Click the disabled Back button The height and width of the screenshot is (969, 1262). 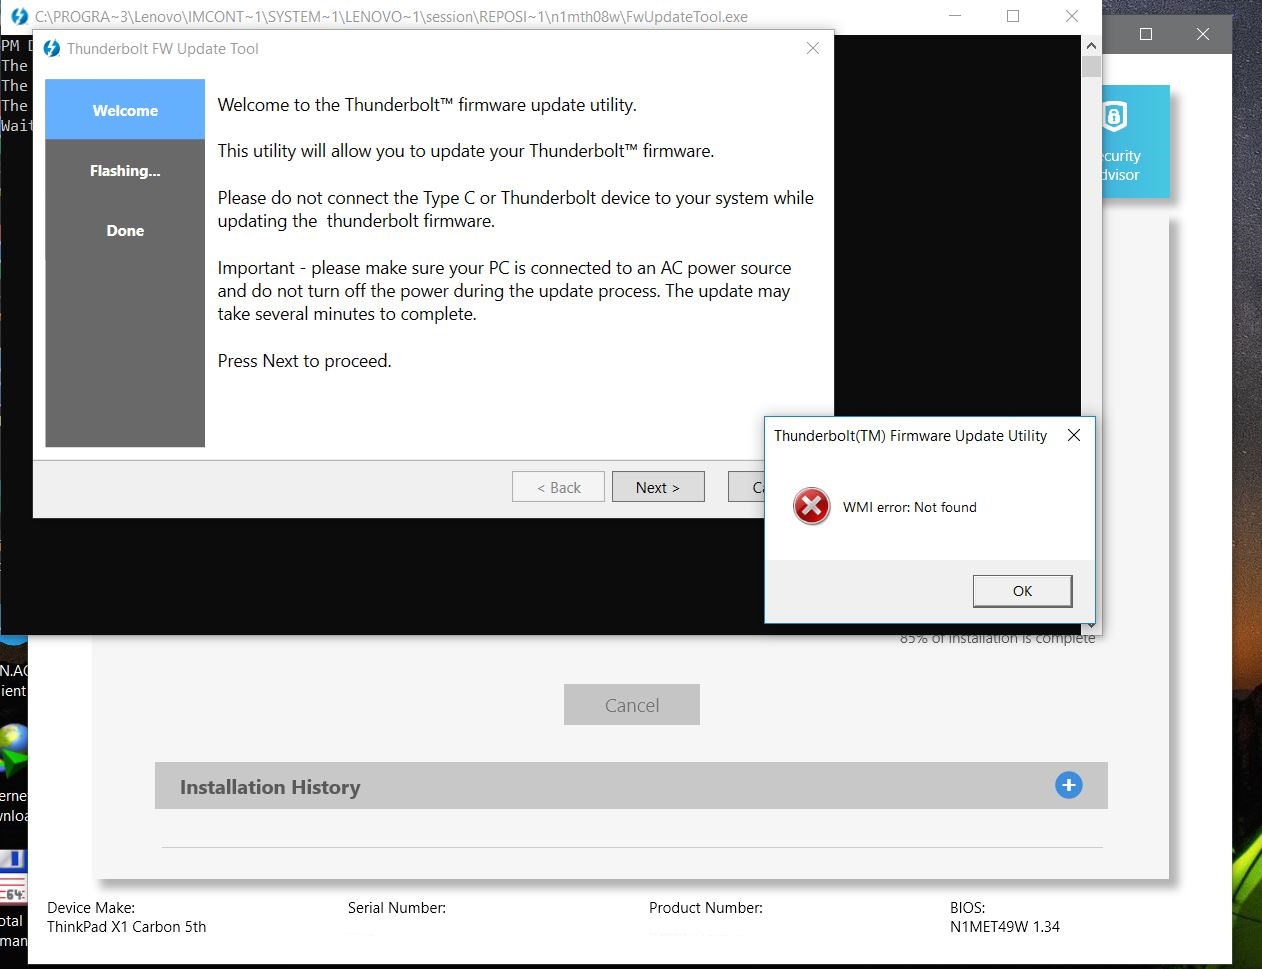tap(558, 487)
